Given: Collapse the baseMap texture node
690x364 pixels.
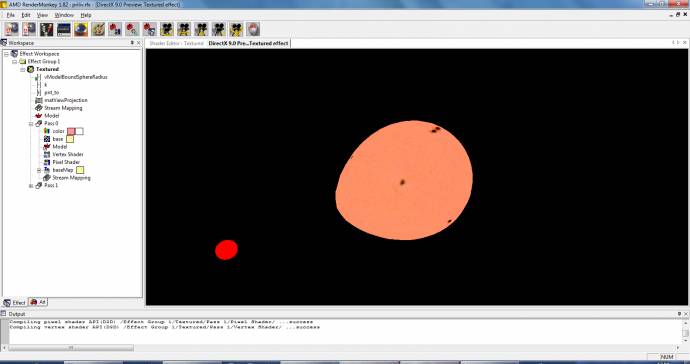Looking at the screenshot, I should point(39,170).
